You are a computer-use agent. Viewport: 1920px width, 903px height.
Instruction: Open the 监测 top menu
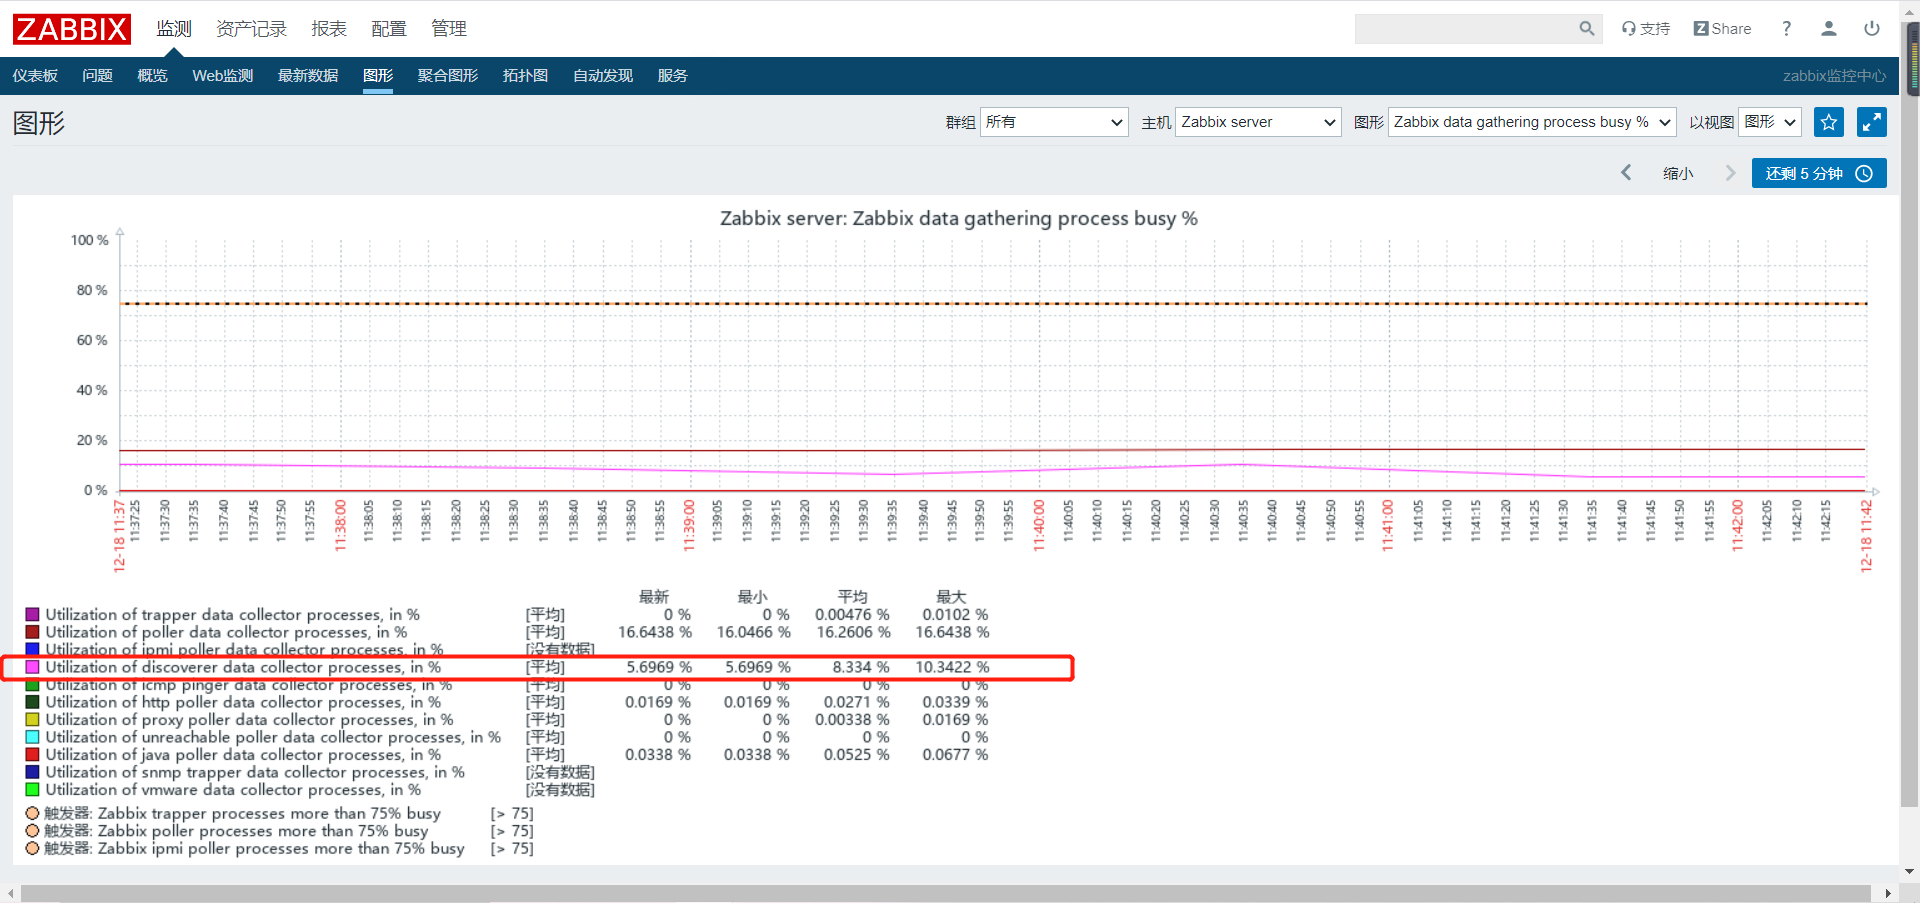click(x=174, y=29)
